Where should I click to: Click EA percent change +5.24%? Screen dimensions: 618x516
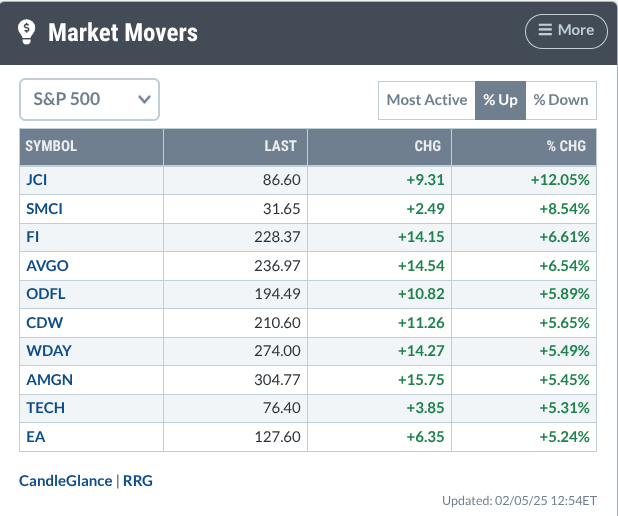pyautogui.click(x=564, y=437)
